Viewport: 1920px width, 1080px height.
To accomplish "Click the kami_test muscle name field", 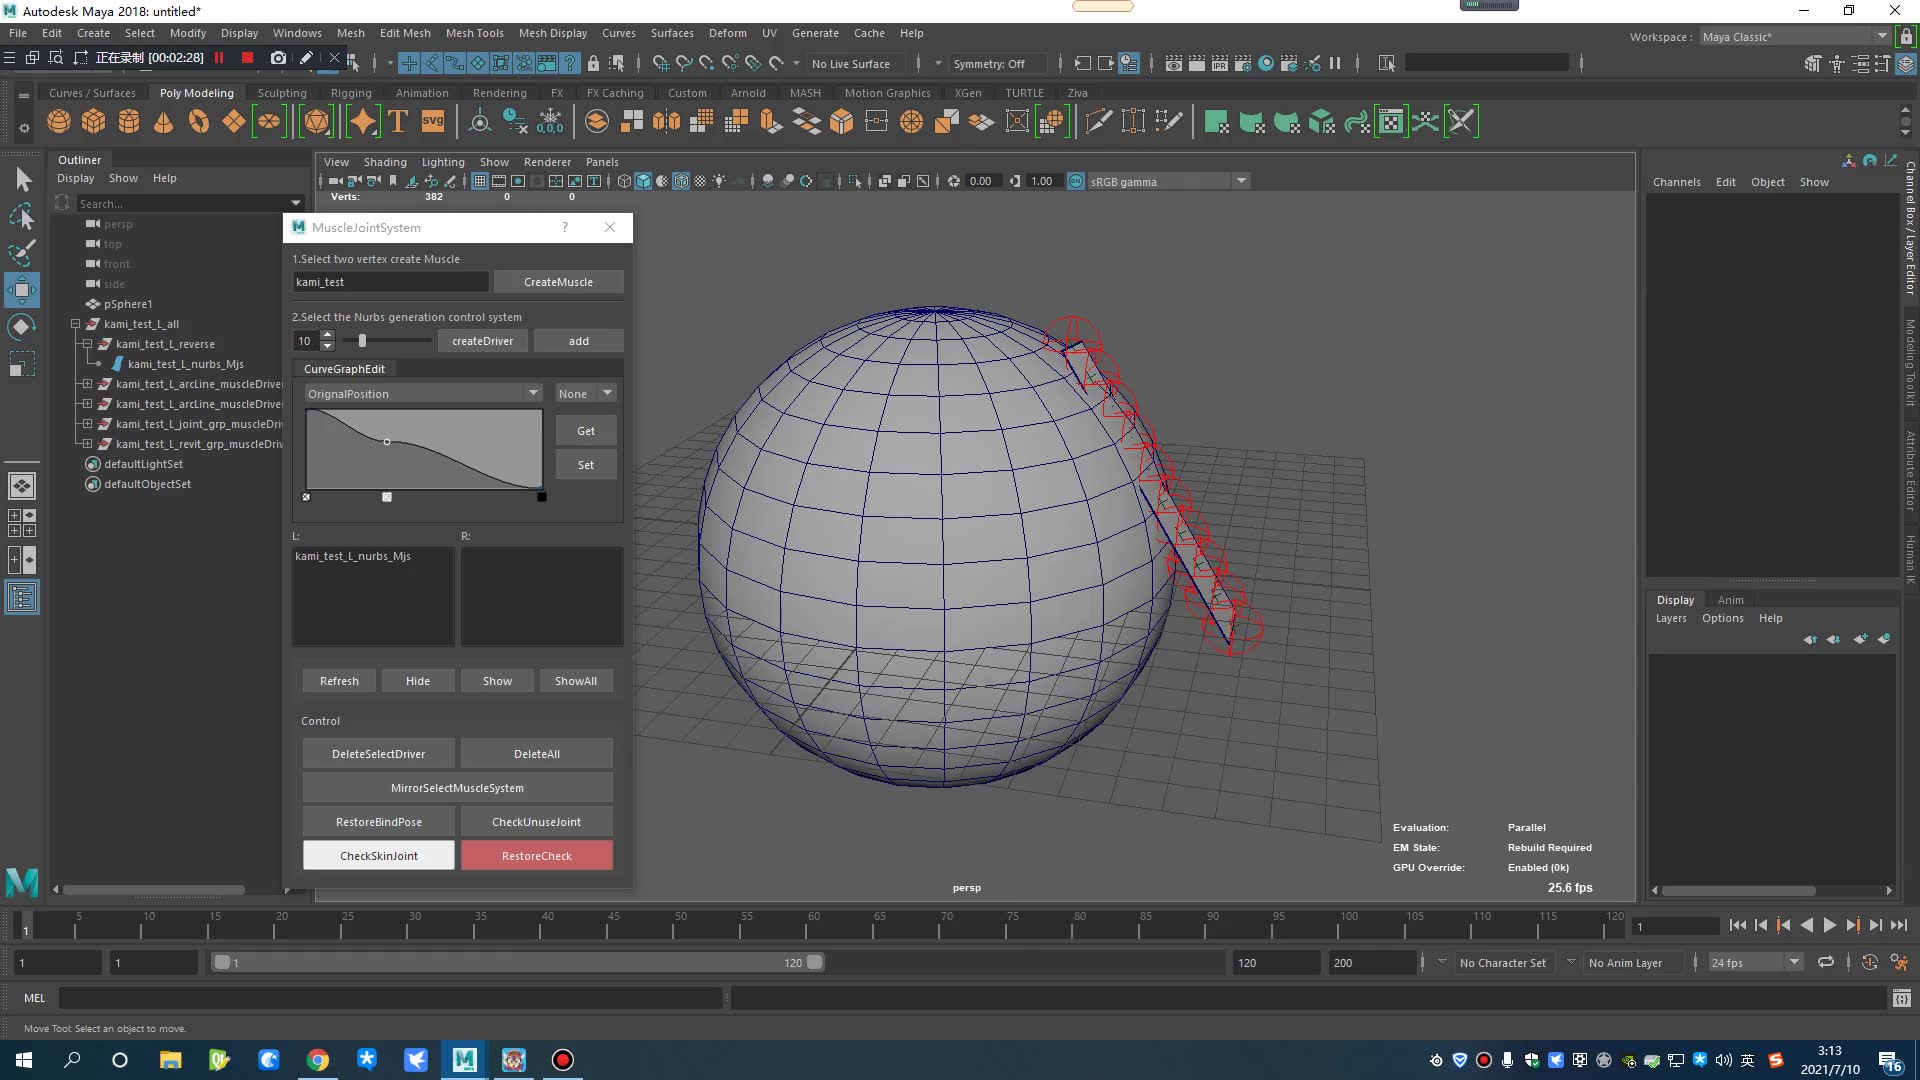I will [390, 282].
